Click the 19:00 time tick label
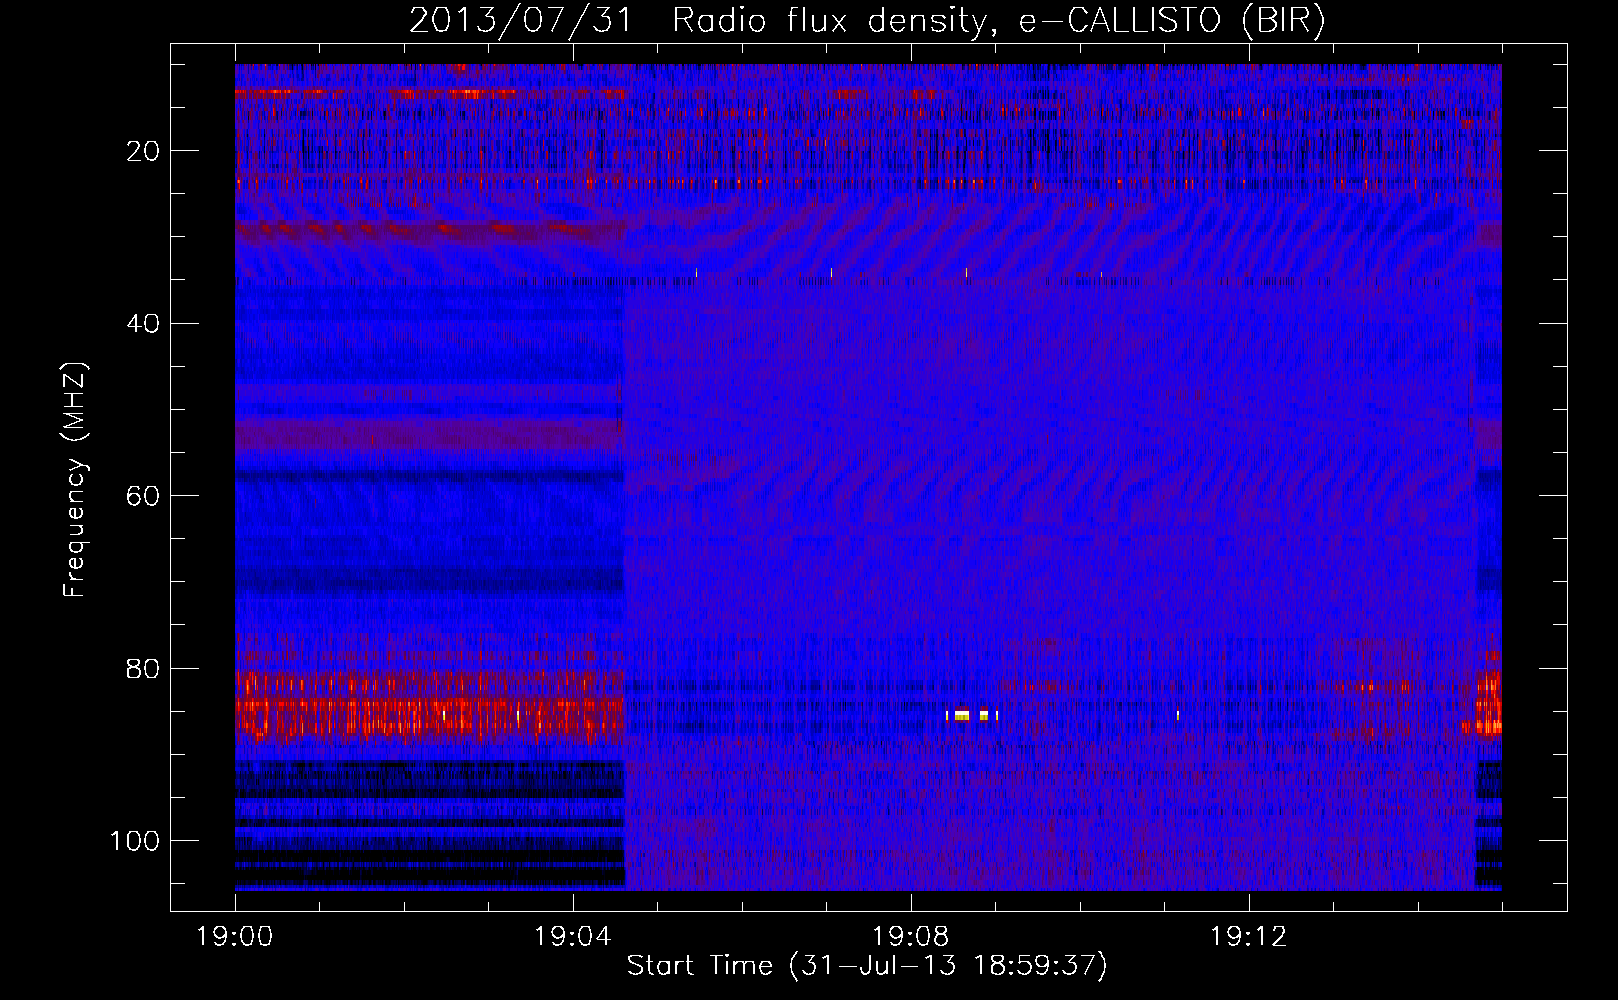This screenshot has height=1000, width=1618. click(235, 937)
